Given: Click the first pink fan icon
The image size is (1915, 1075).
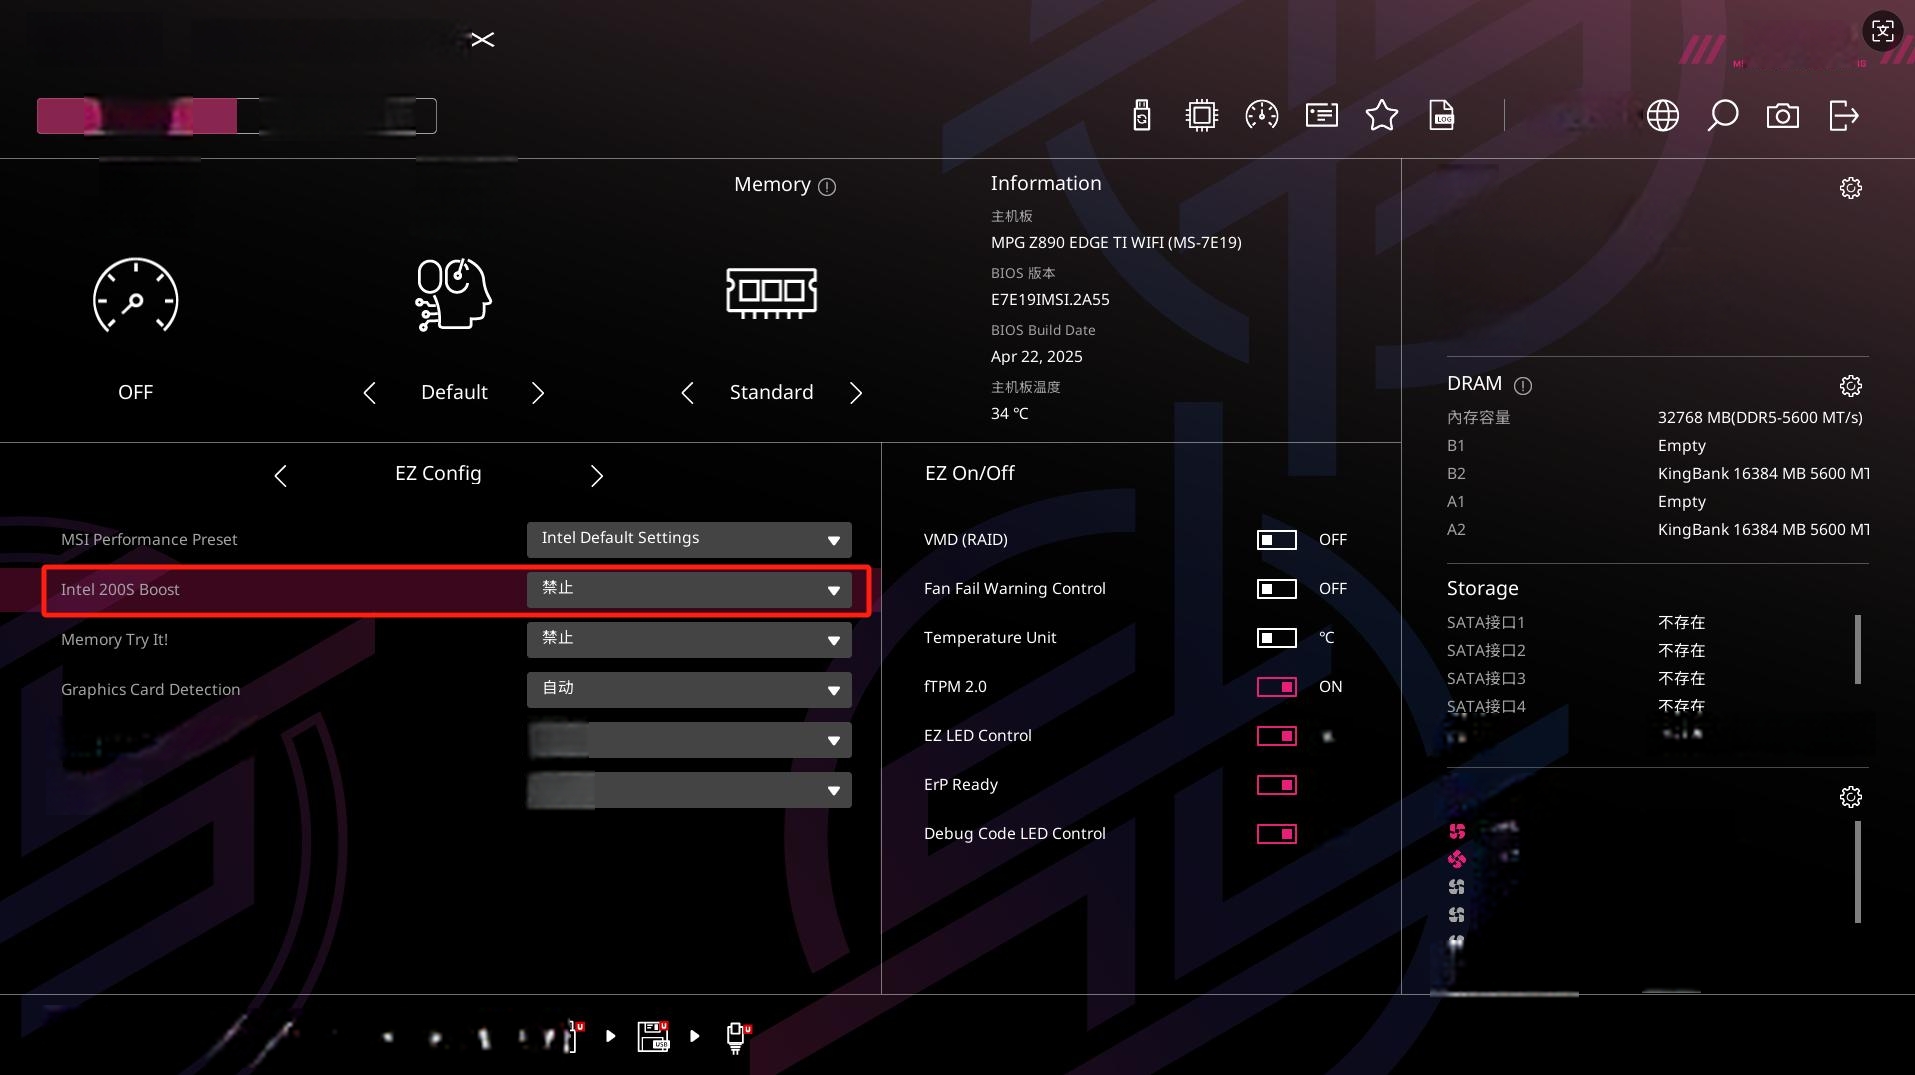Looking at the screenshot, I should pos(1457,831).
